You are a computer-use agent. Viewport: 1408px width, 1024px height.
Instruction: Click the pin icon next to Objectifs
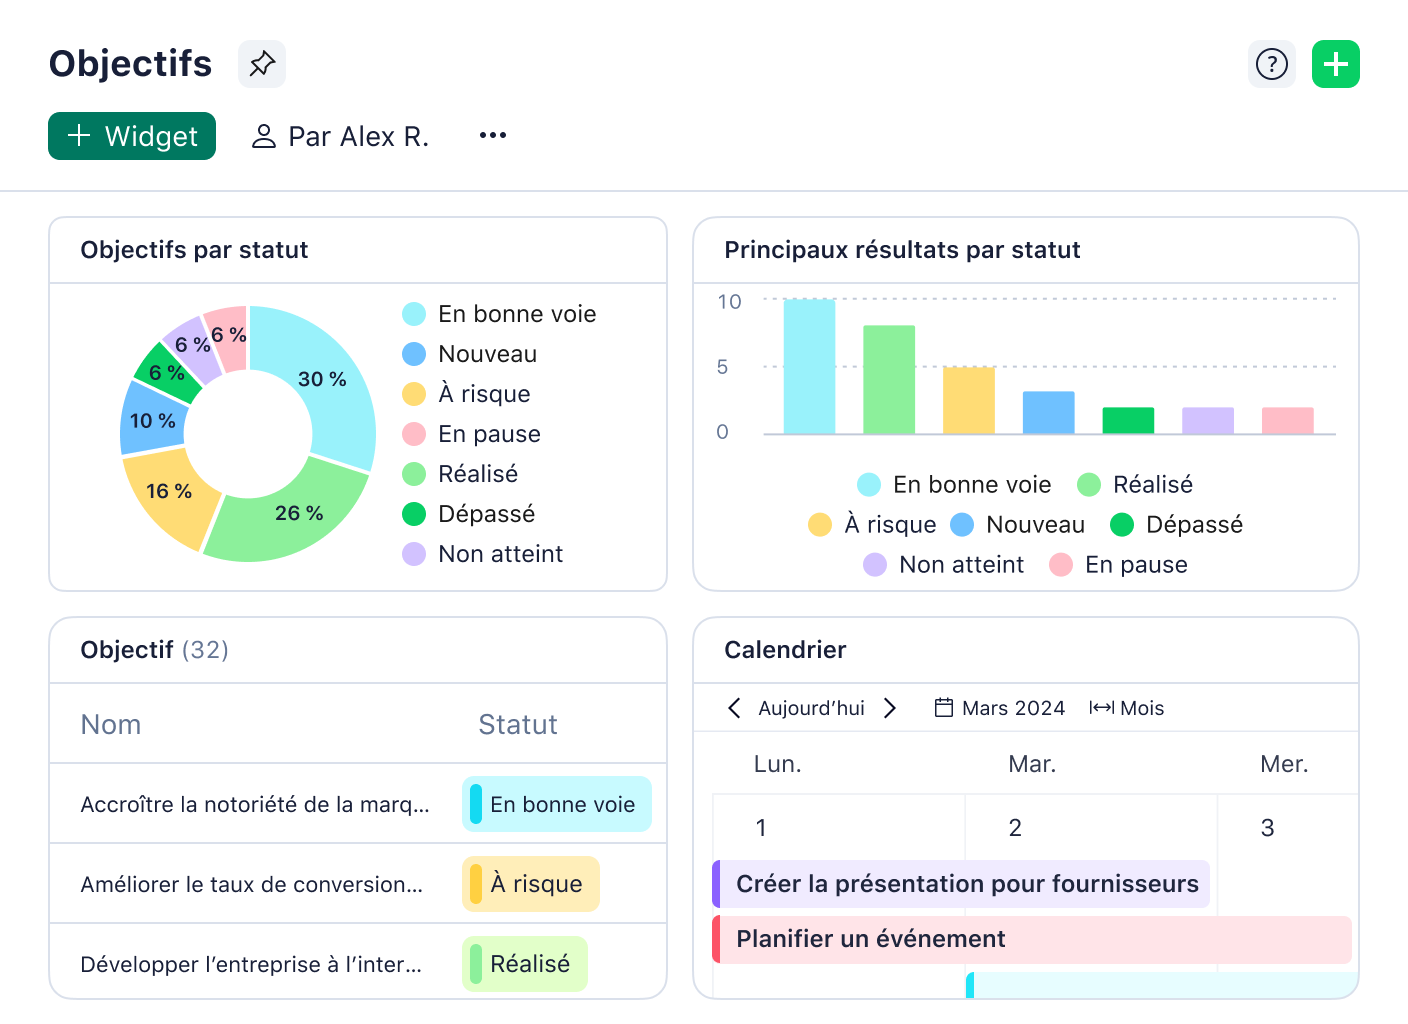pyautogui.click(x=261, y=63)
